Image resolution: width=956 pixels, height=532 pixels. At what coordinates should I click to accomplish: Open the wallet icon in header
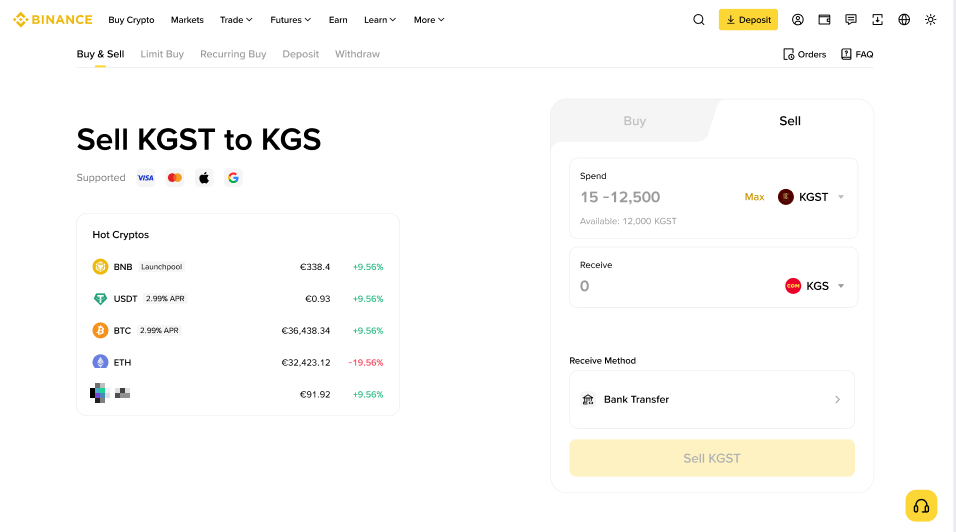coord(824,20)
